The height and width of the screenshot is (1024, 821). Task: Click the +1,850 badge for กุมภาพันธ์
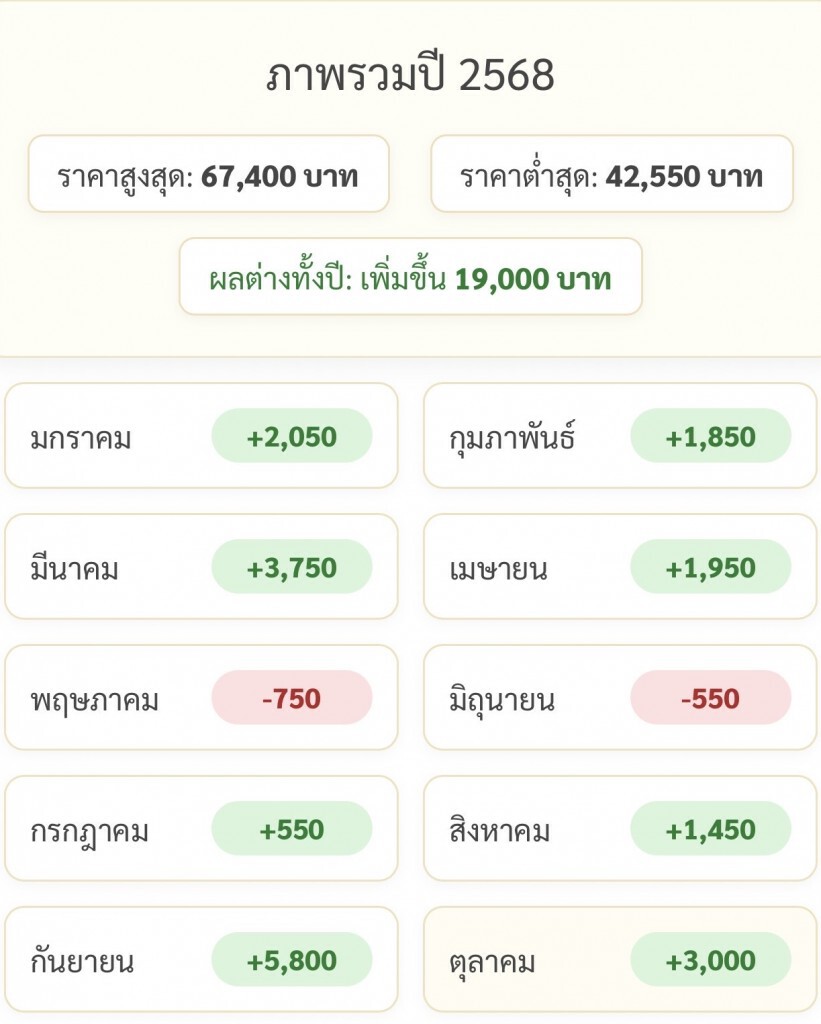pos(710,437)
